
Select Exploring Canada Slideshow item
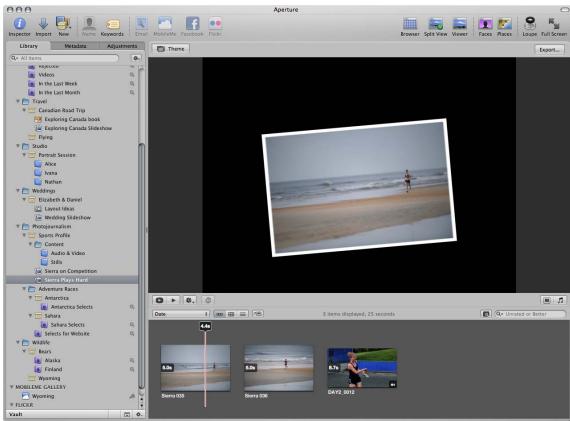click(x=78, y=128)
